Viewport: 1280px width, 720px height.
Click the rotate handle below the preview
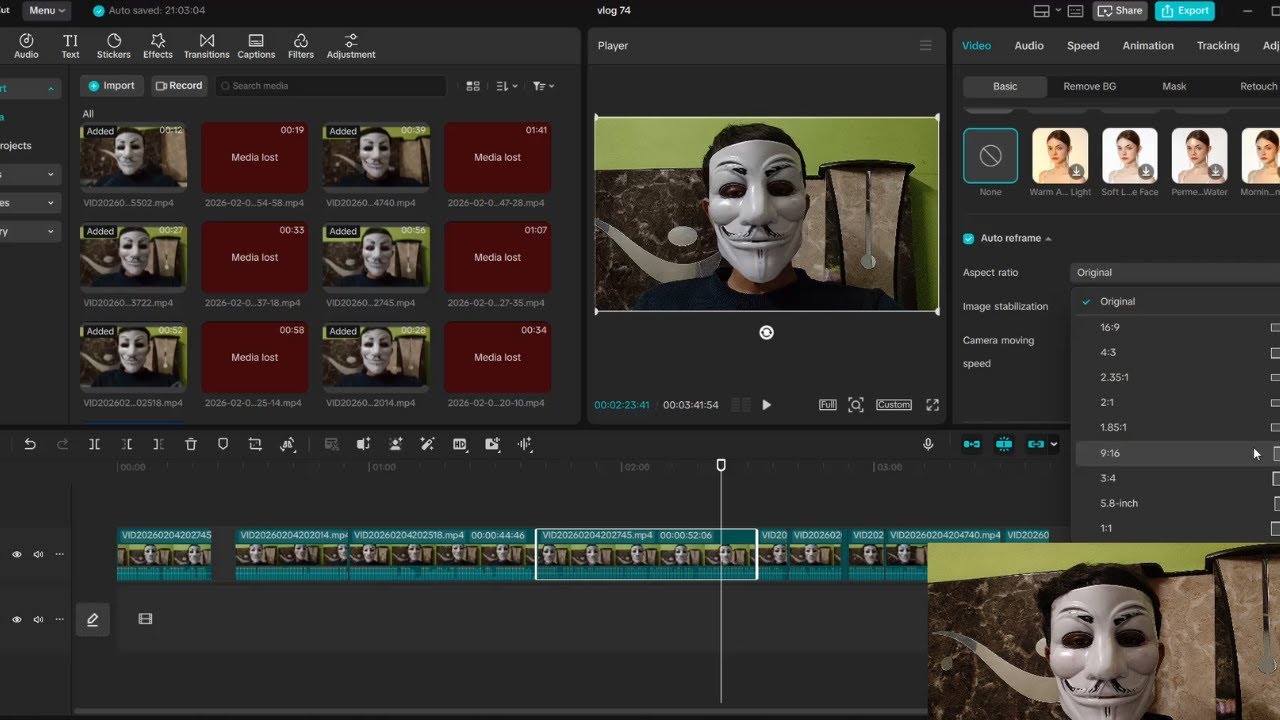tap(766, 333)
